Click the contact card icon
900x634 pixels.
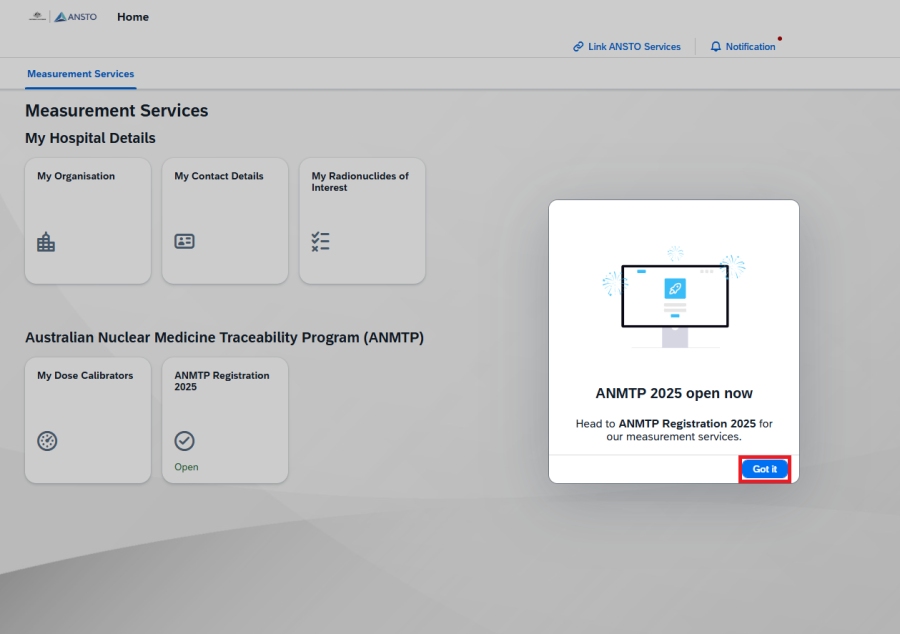click(184, 241)
